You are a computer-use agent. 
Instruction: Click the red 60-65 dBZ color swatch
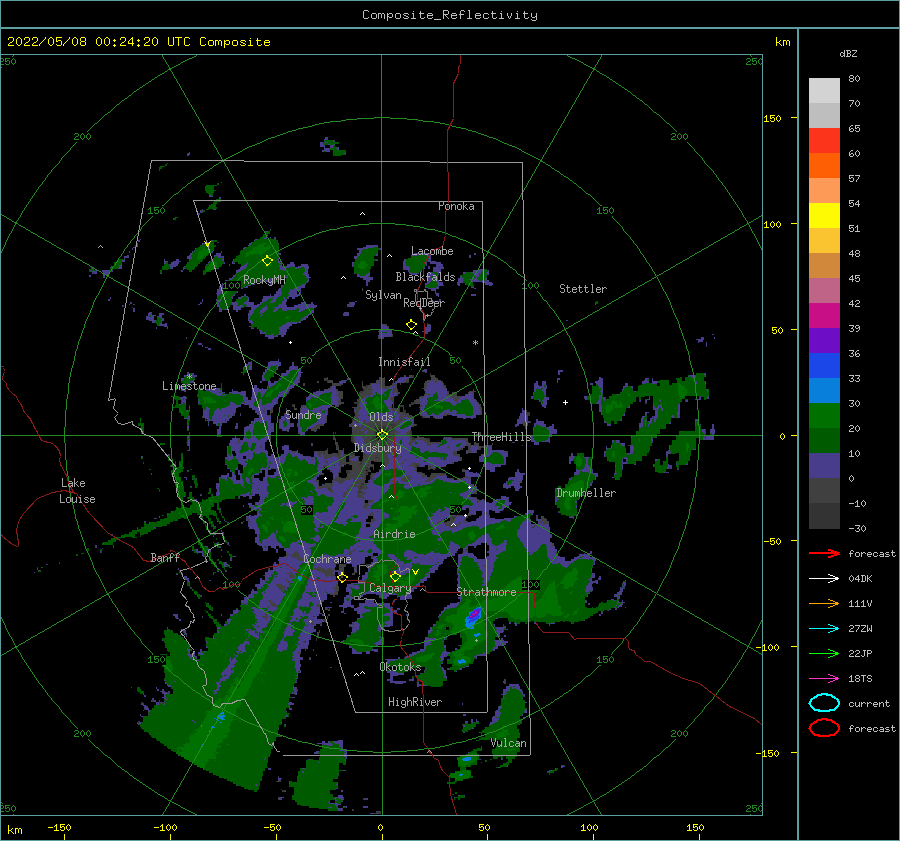click(x=824, y=141)
